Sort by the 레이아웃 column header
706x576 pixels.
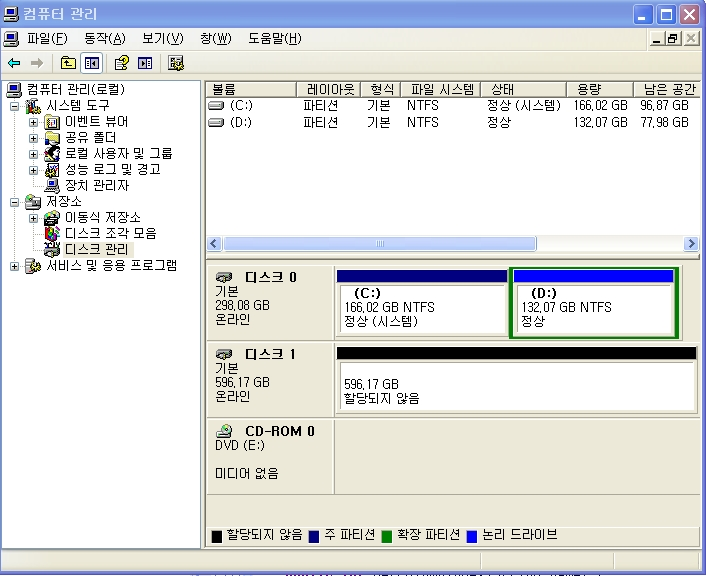click(x=329, y=89)
